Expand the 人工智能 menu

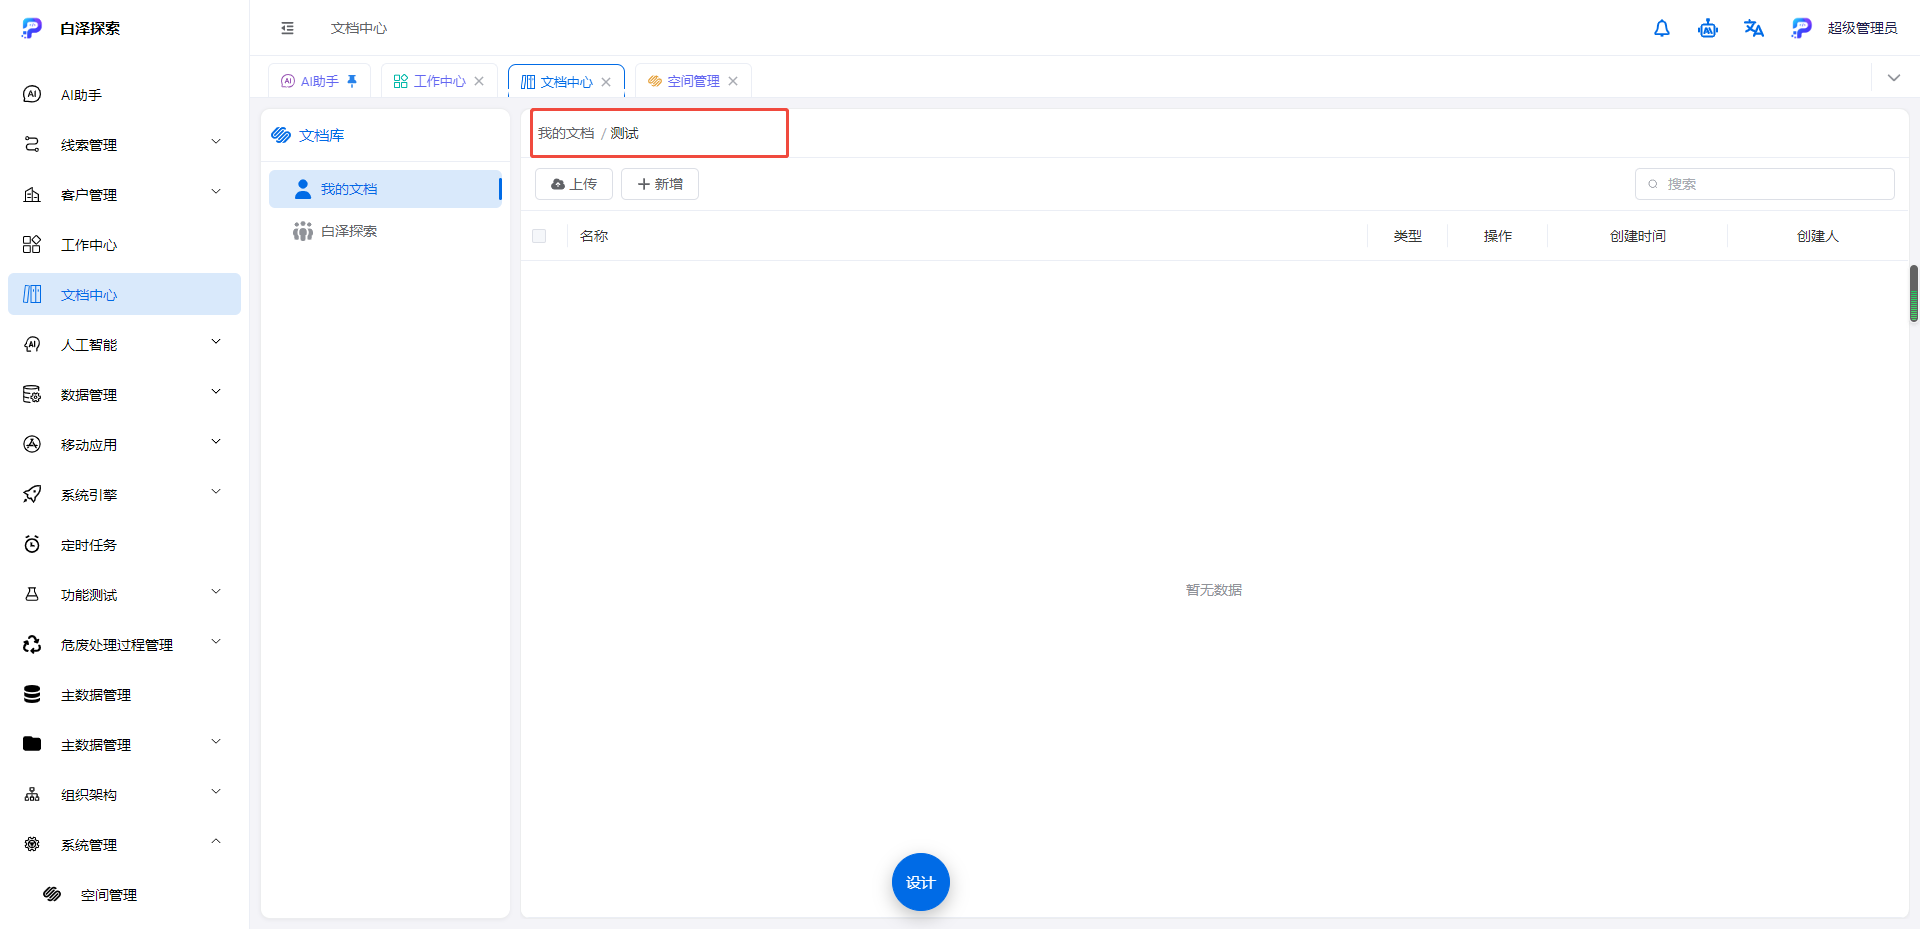pyautogui.click(x=124, y=345)
